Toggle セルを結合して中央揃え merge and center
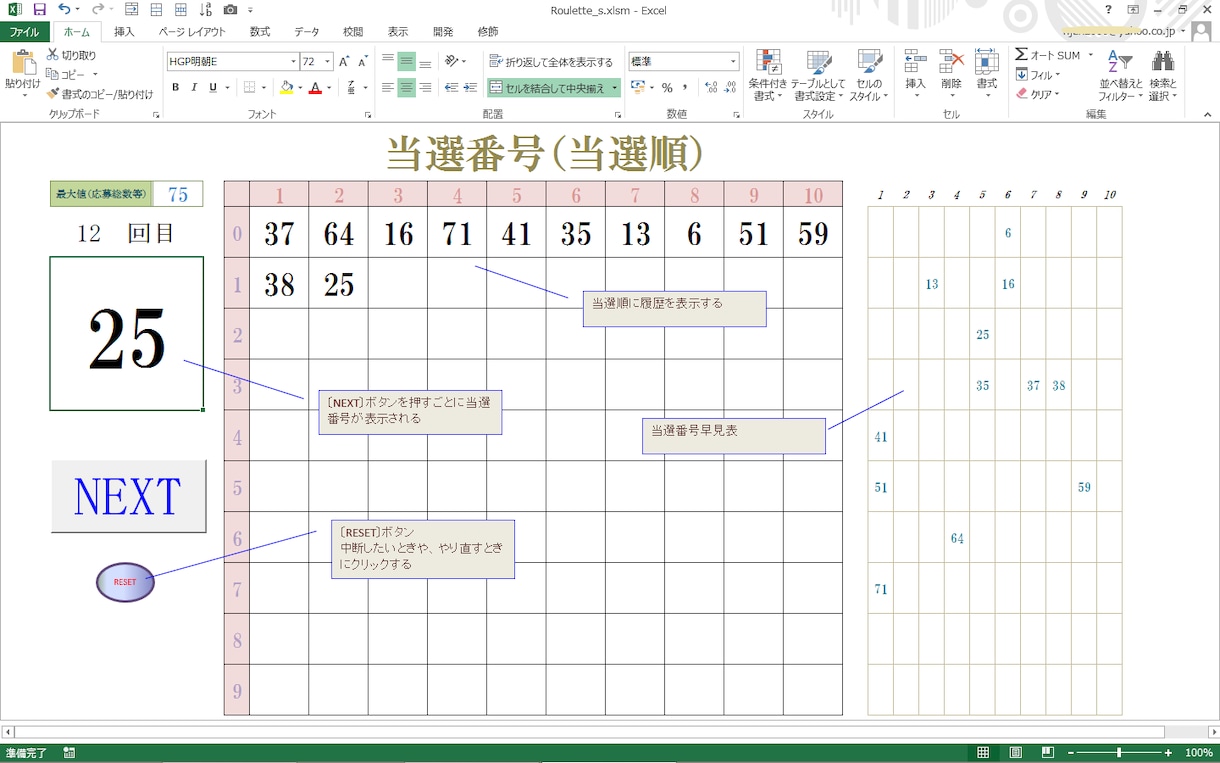 coord(553,88)
